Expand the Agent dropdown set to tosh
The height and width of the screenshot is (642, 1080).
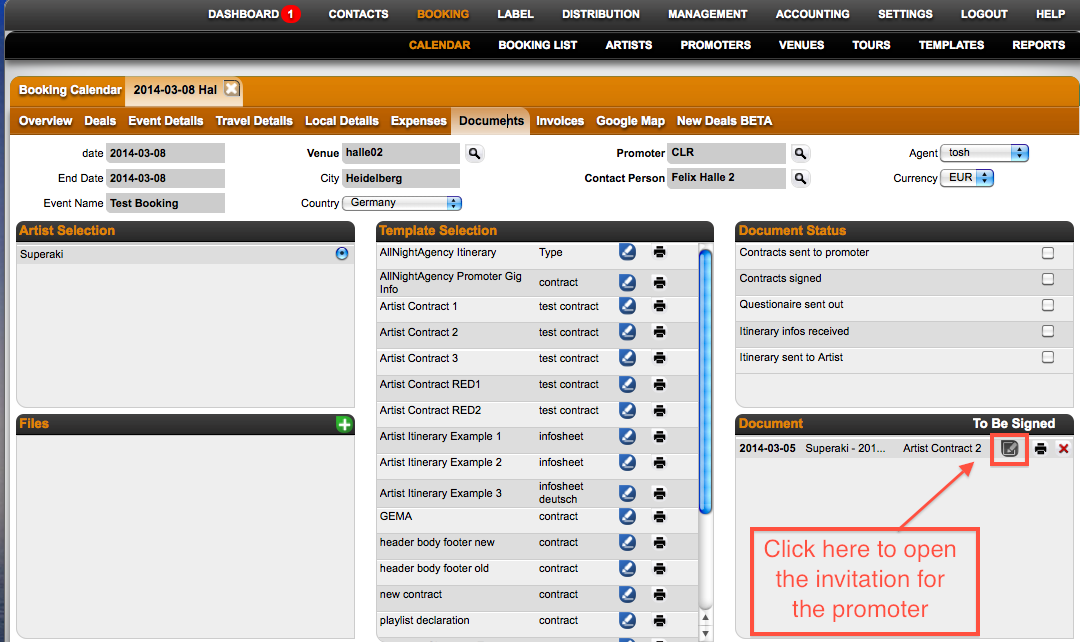tap(984, 153)
